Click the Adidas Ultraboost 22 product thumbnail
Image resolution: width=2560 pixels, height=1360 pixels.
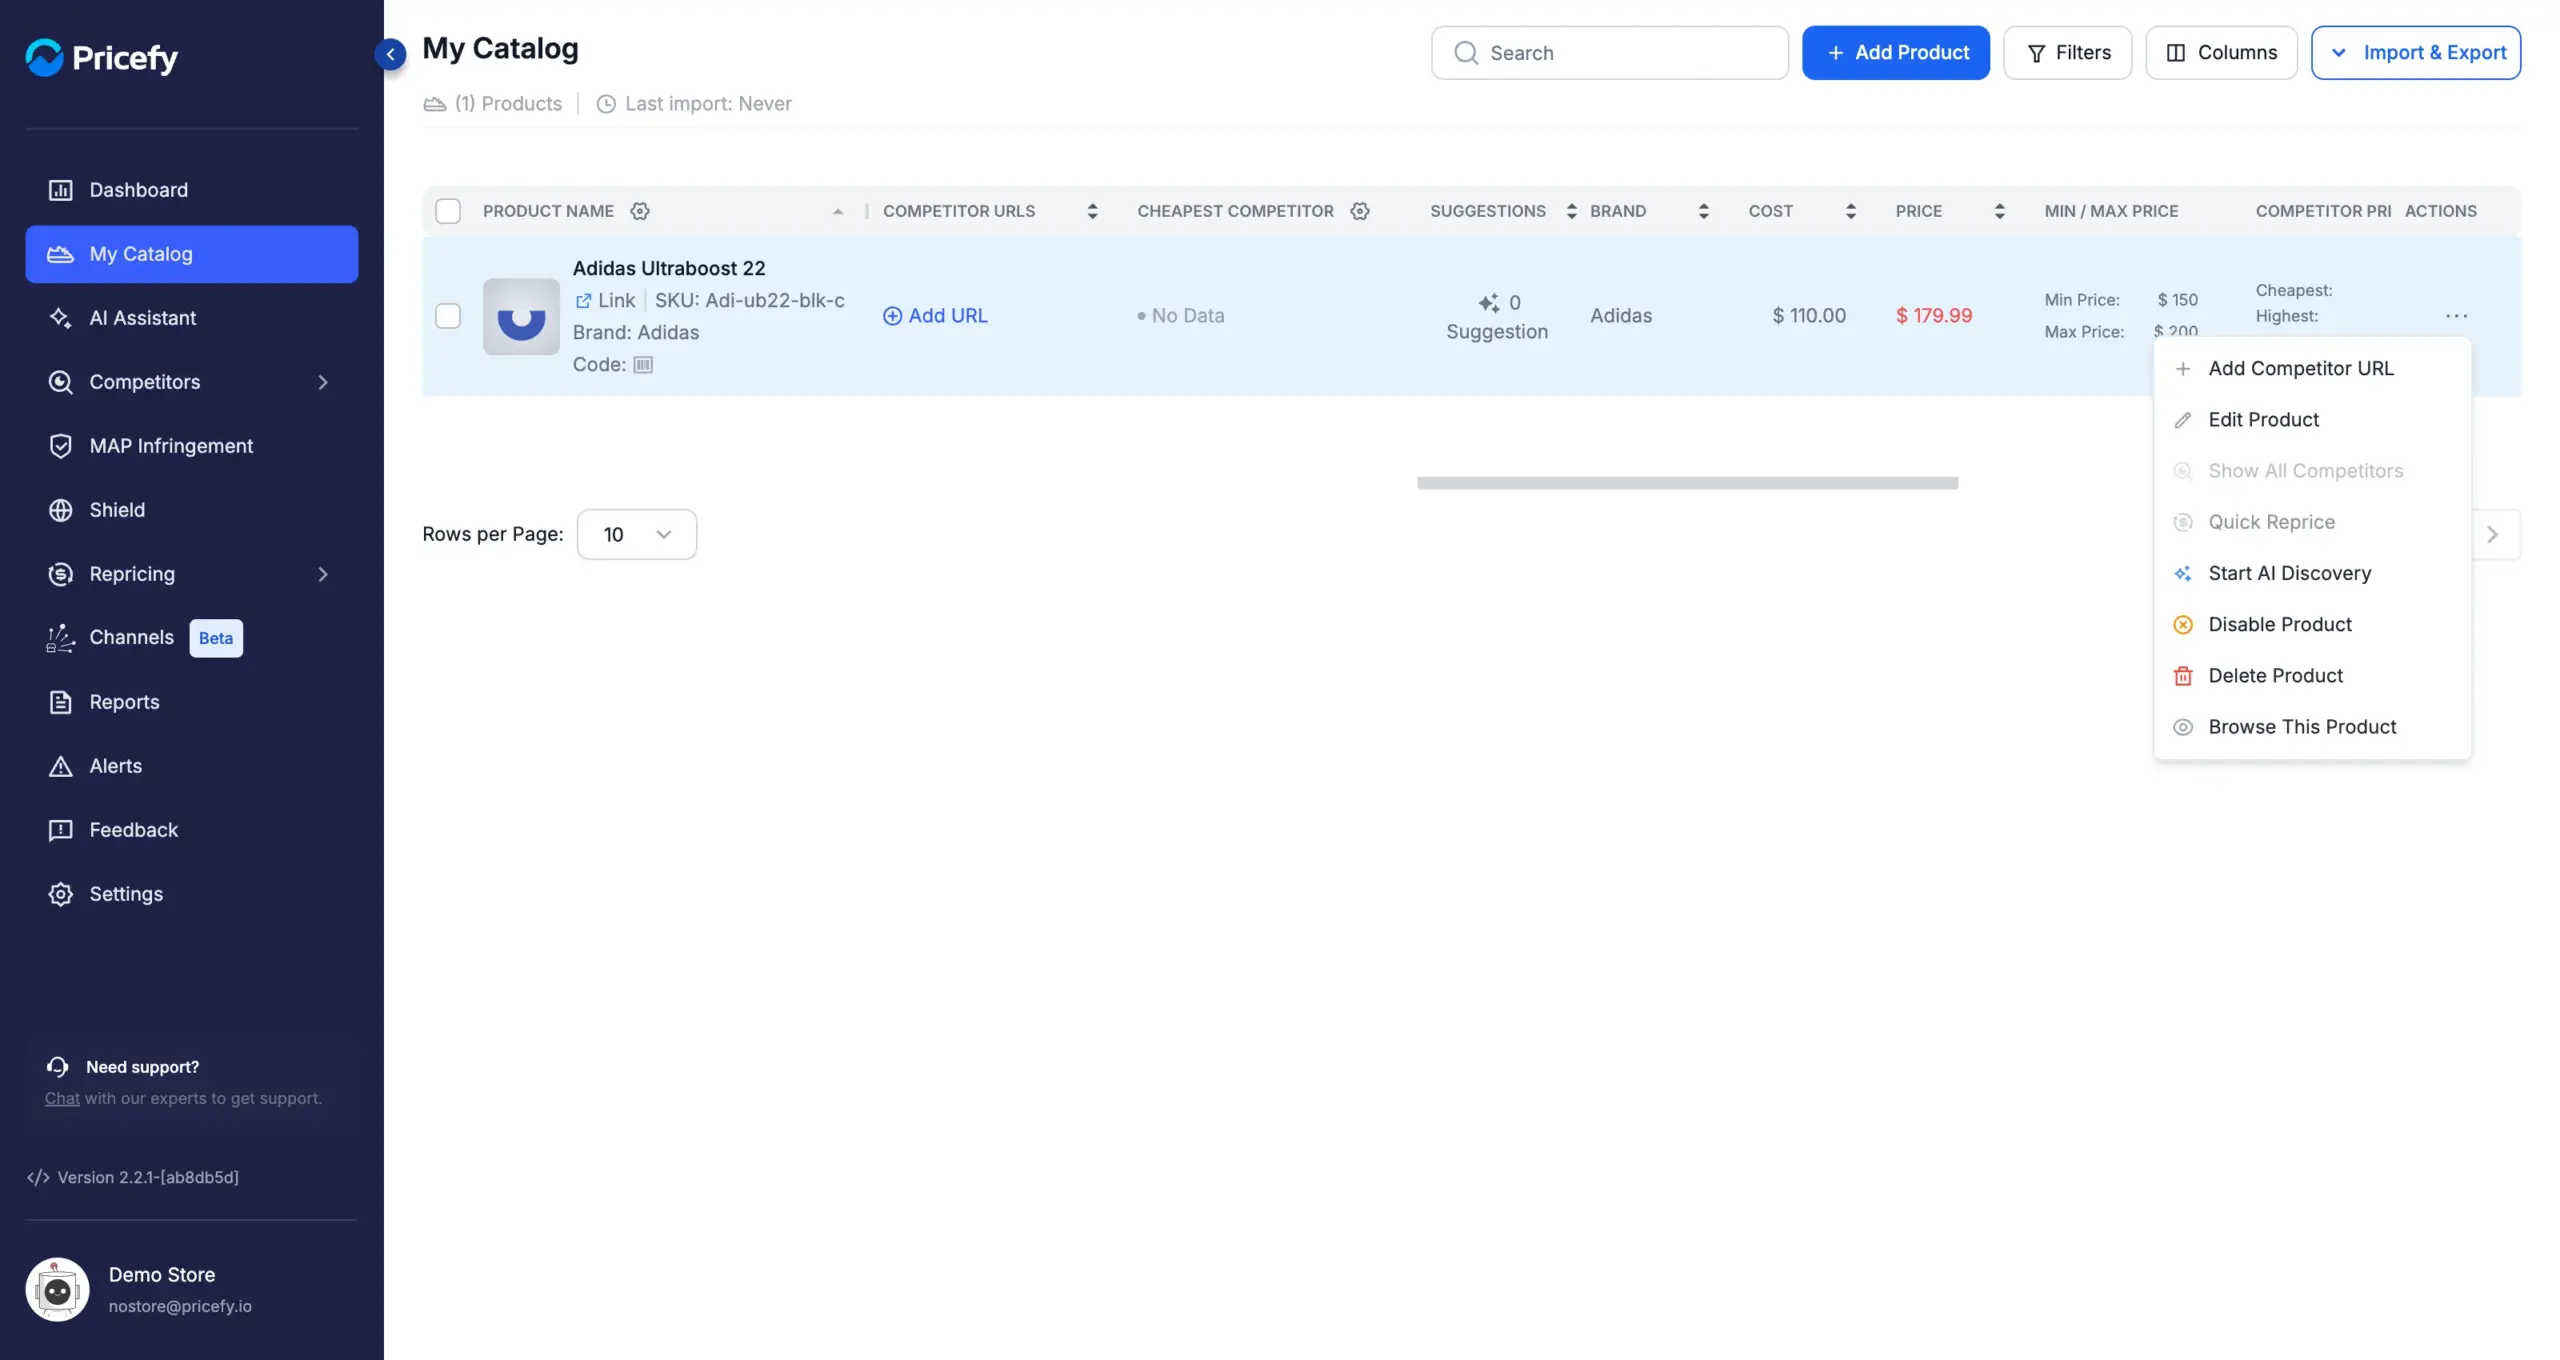(521, 316)
